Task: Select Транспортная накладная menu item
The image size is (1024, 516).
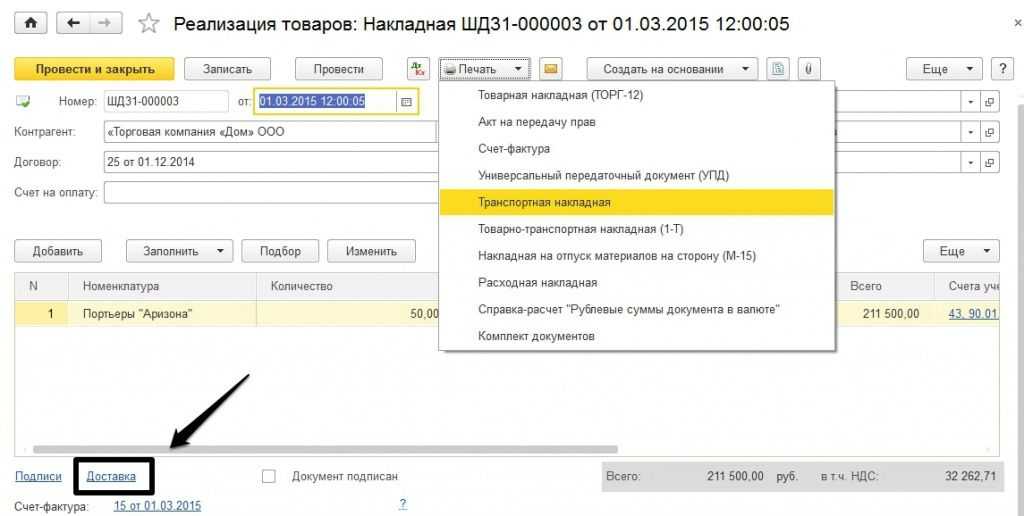Action: [x=637, y=202]
